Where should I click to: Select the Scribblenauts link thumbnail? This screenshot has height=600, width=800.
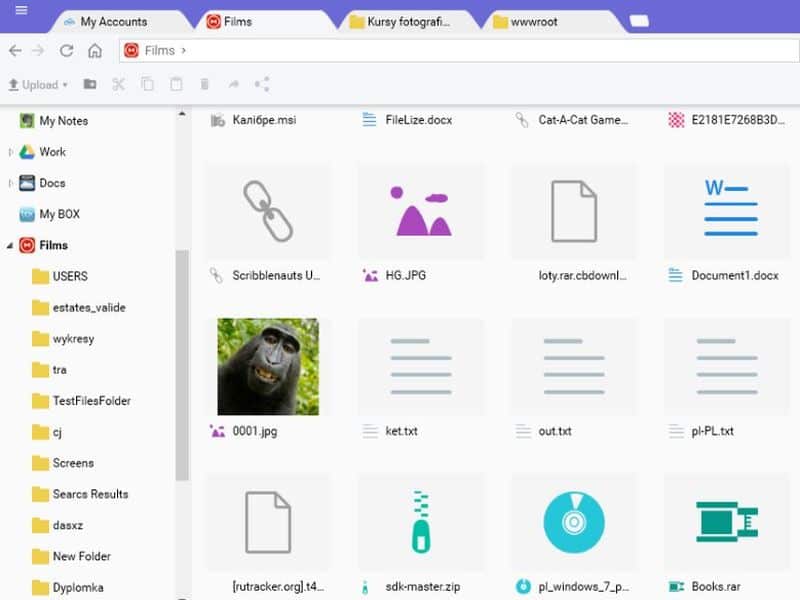(x=268, y=211)
